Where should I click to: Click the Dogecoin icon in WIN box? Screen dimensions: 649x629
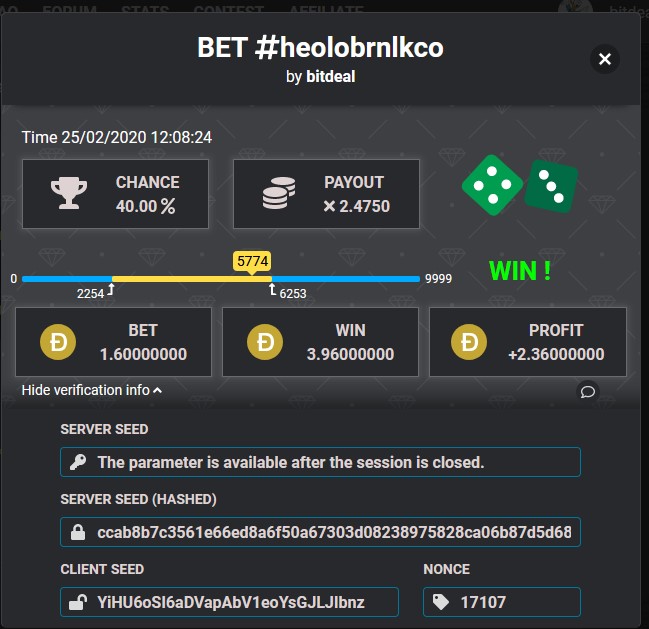(265, 342)
